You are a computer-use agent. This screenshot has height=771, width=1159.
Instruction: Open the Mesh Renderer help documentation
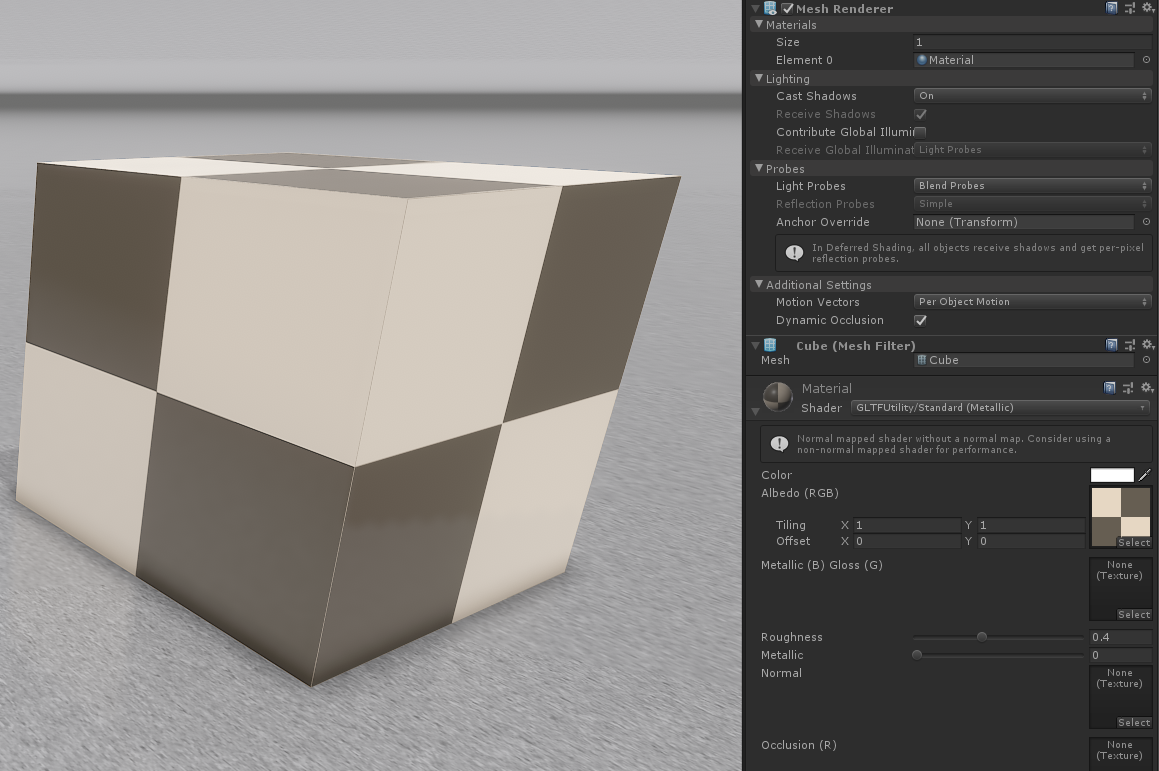point(1111,8)
